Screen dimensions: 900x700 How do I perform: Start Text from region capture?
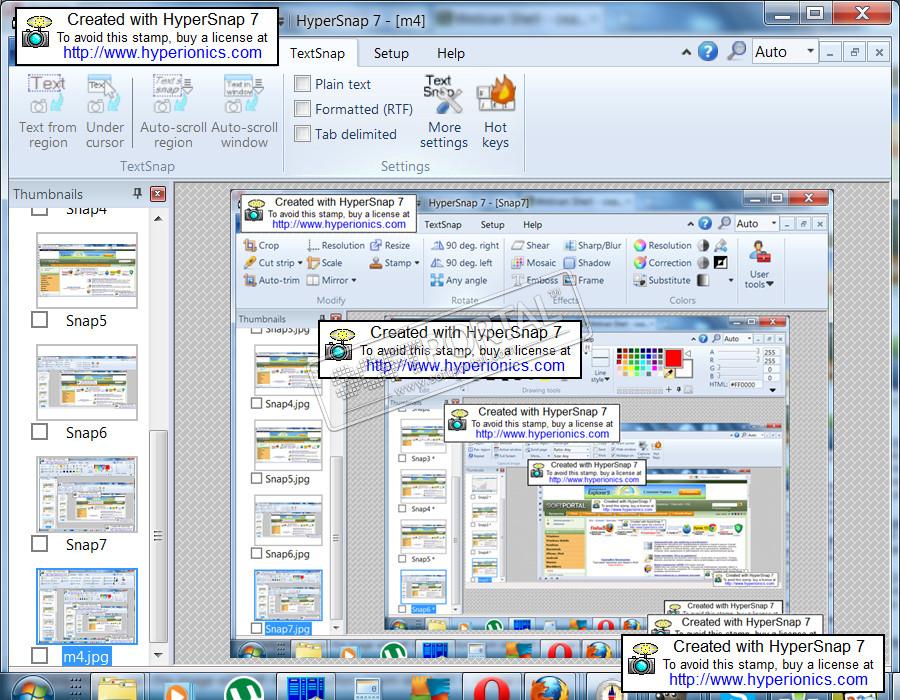[48, 112]
